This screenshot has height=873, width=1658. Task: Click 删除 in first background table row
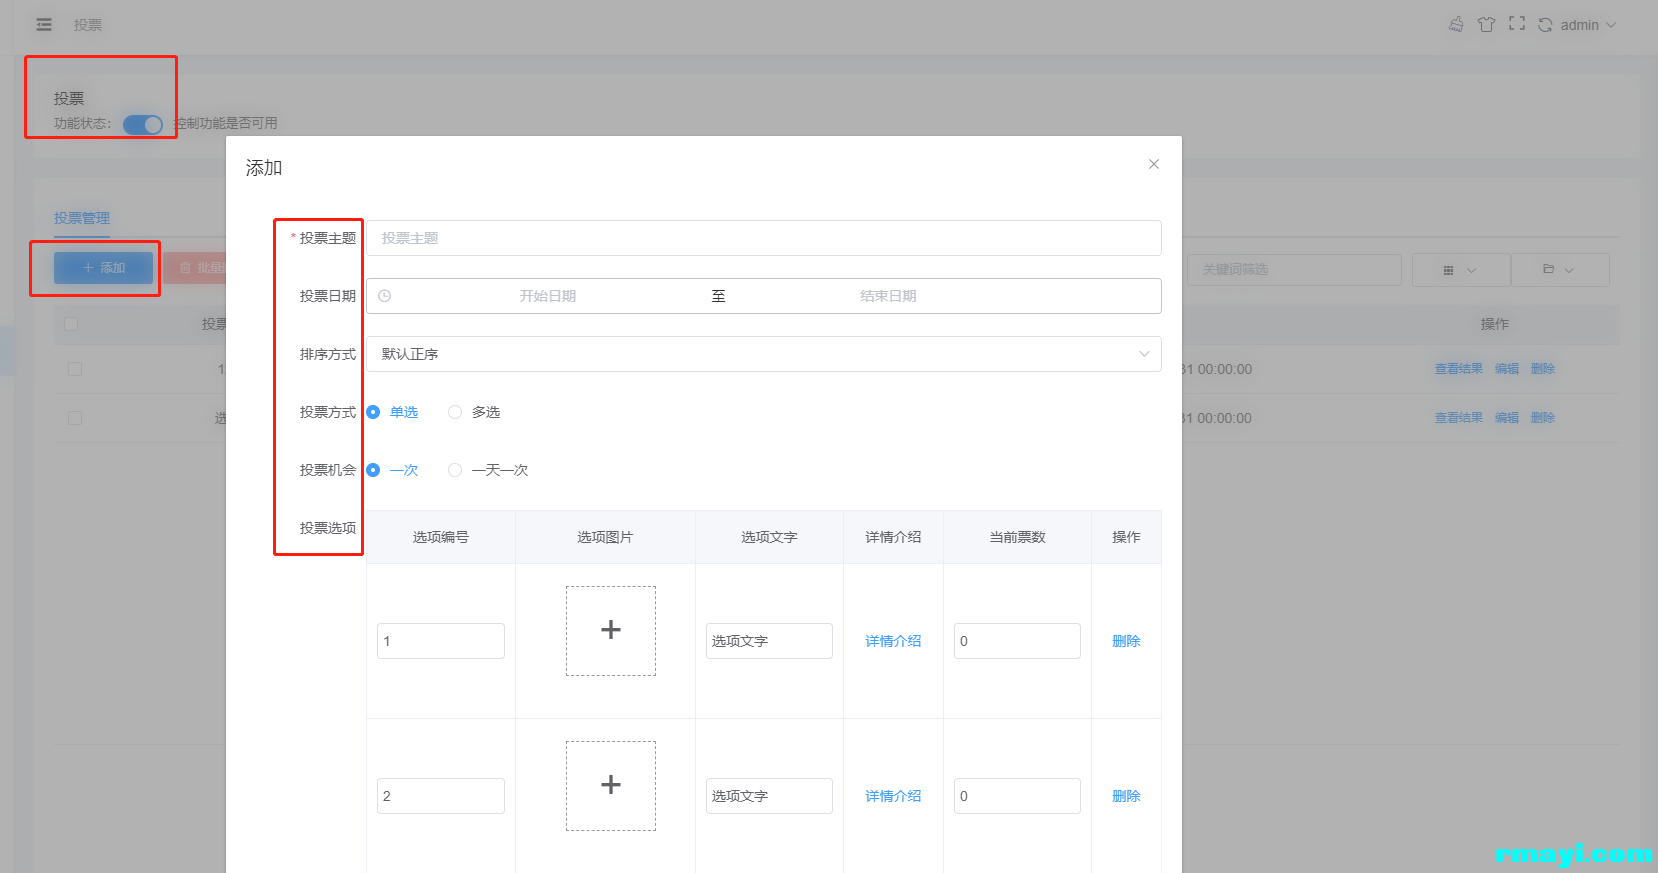pyautogui.click(x=1543, y=369)
